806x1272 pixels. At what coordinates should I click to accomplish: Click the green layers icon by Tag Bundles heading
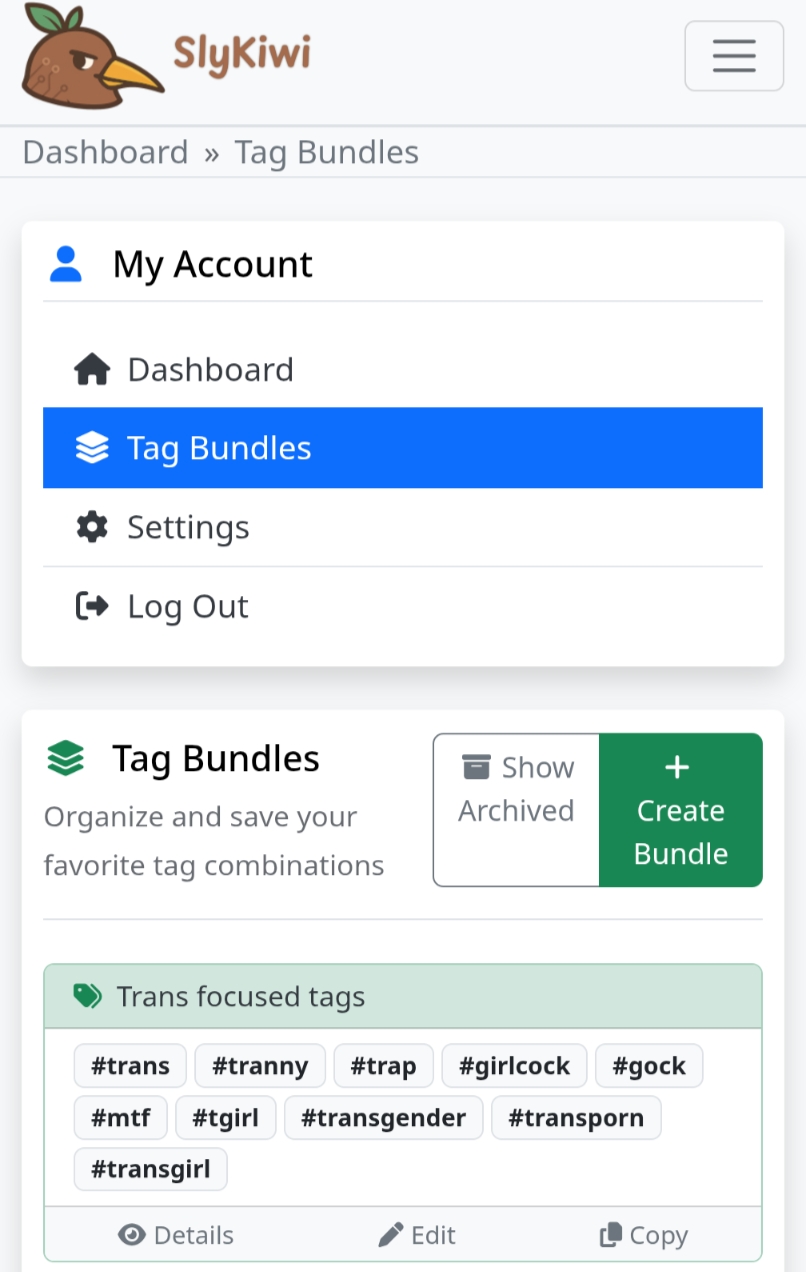pos(66,759)
